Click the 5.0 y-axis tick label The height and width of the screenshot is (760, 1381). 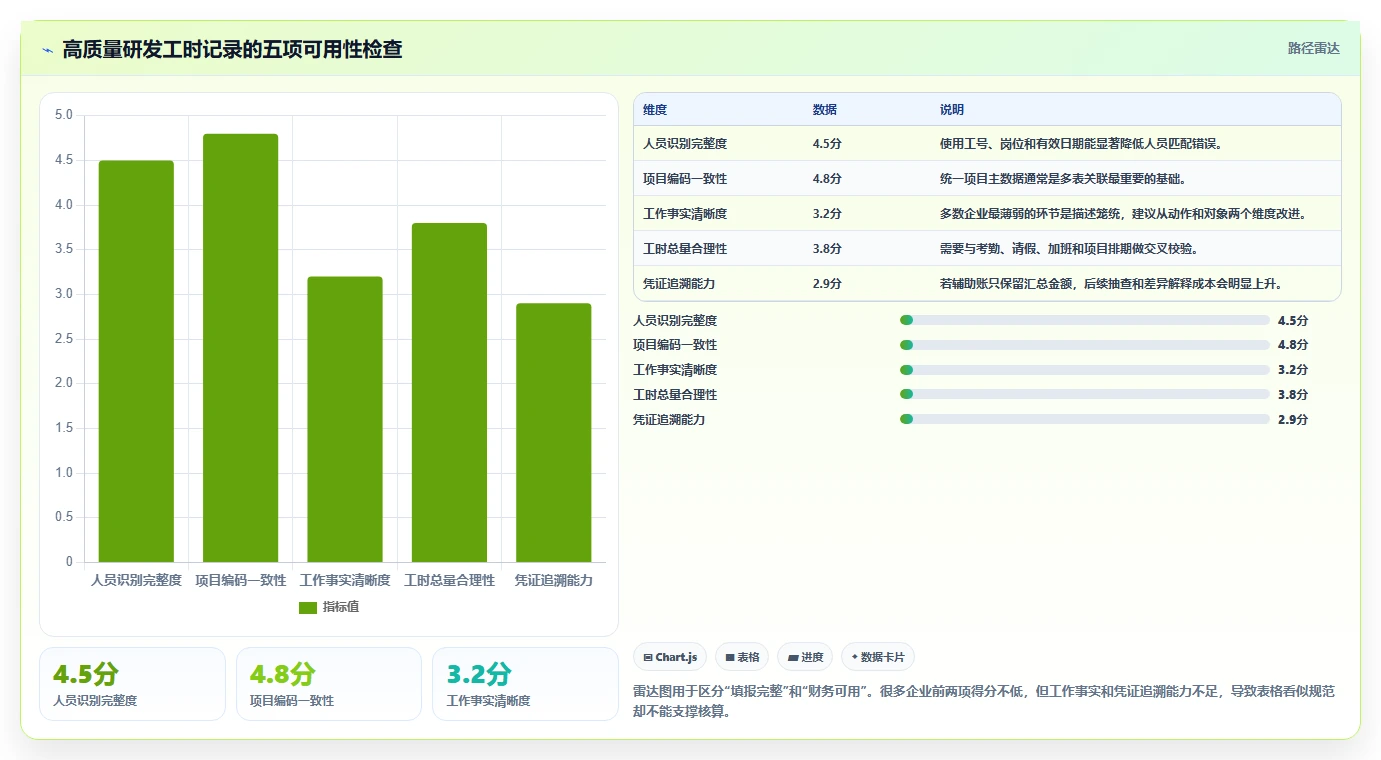coord(63,115)
